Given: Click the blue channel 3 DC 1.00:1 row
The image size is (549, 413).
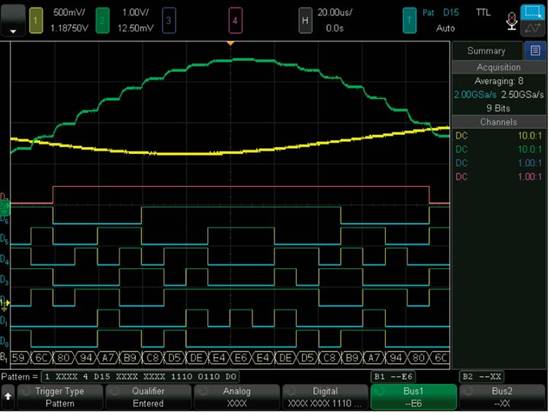Looking at the screenshot, I should (x=499, y=163).
